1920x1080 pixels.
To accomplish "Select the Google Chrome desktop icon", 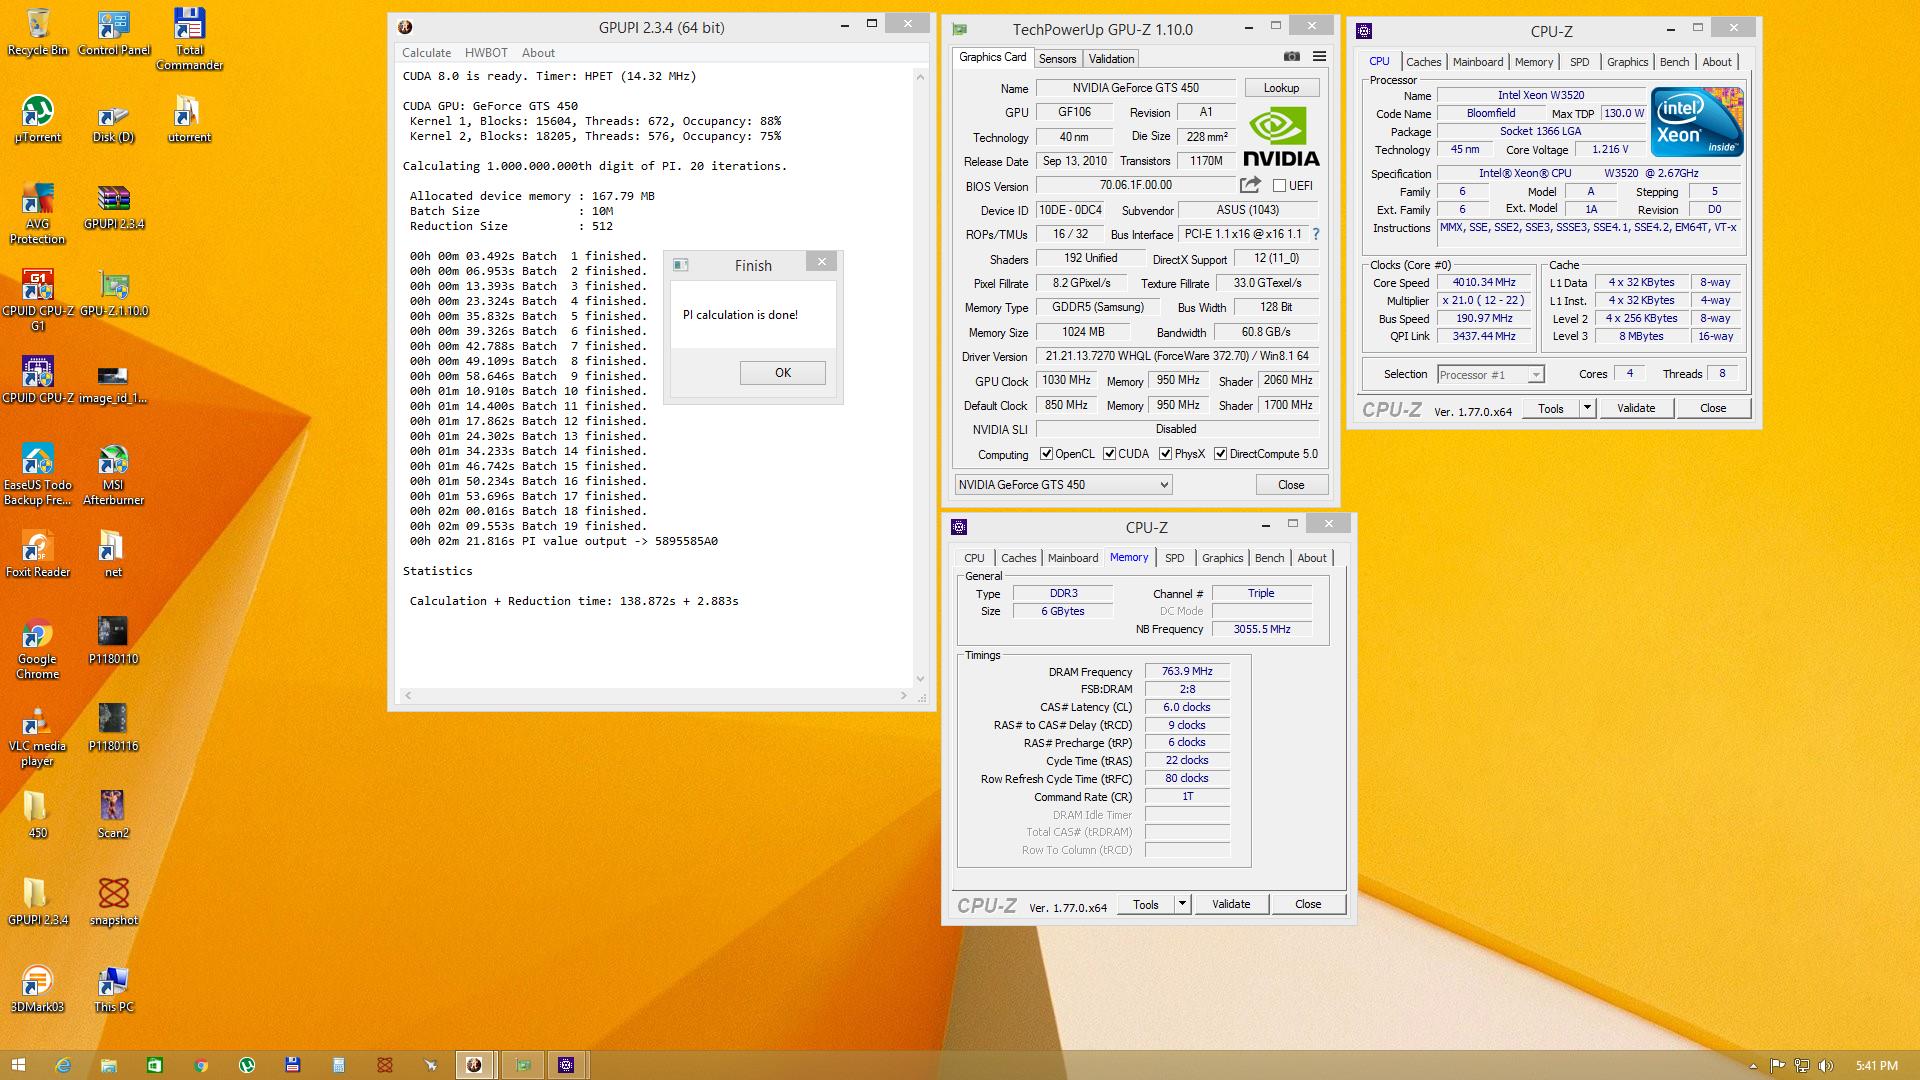I will (37, 650).
